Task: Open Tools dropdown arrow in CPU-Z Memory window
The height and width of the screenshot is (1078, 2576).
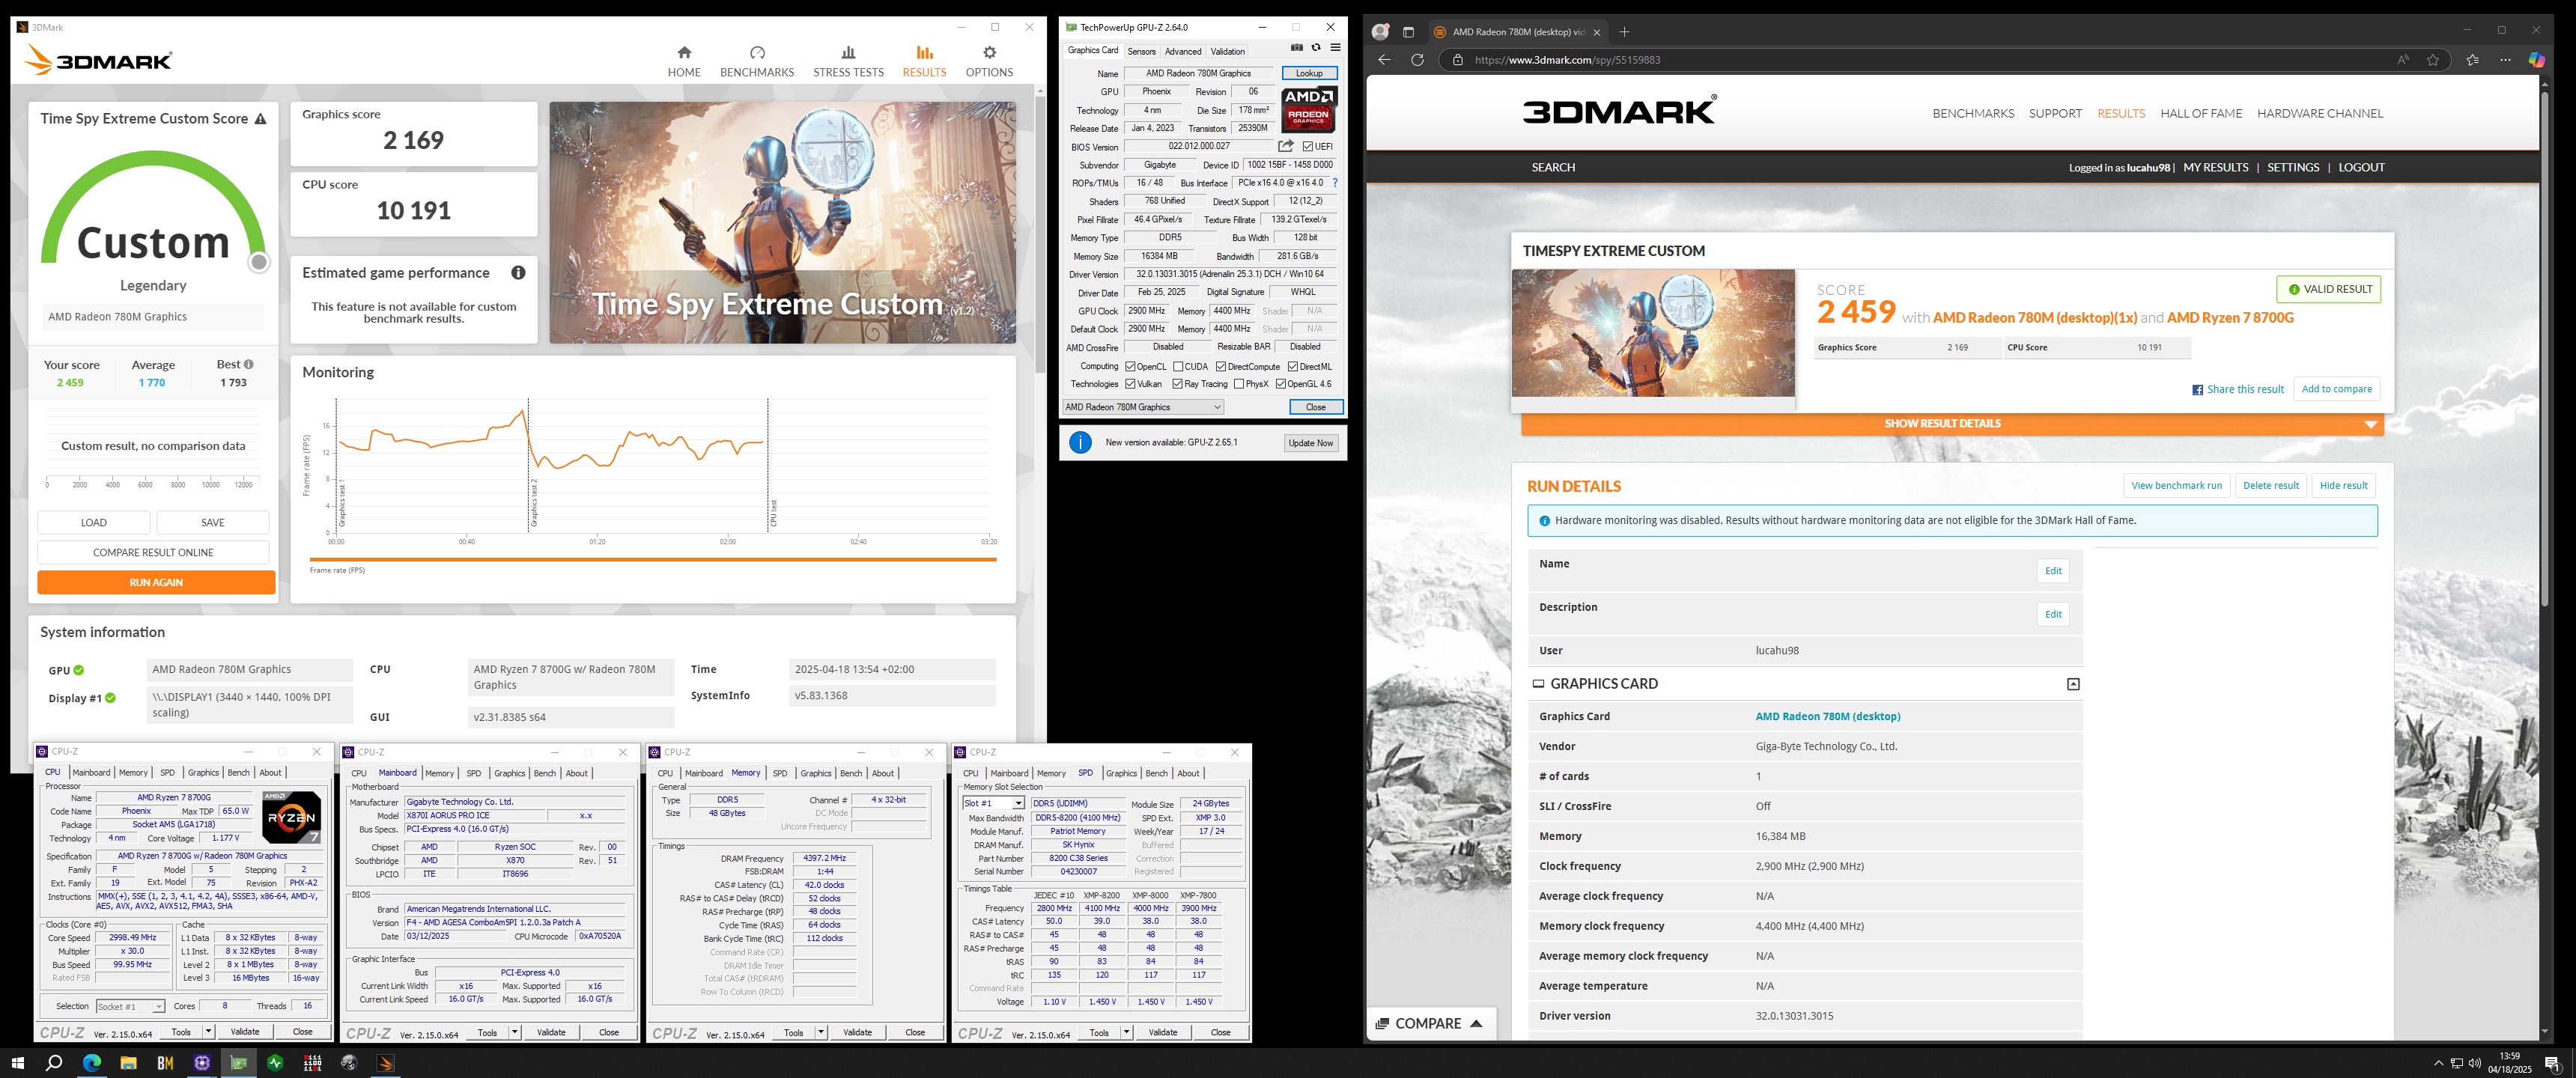Action: coord(821,1033)
